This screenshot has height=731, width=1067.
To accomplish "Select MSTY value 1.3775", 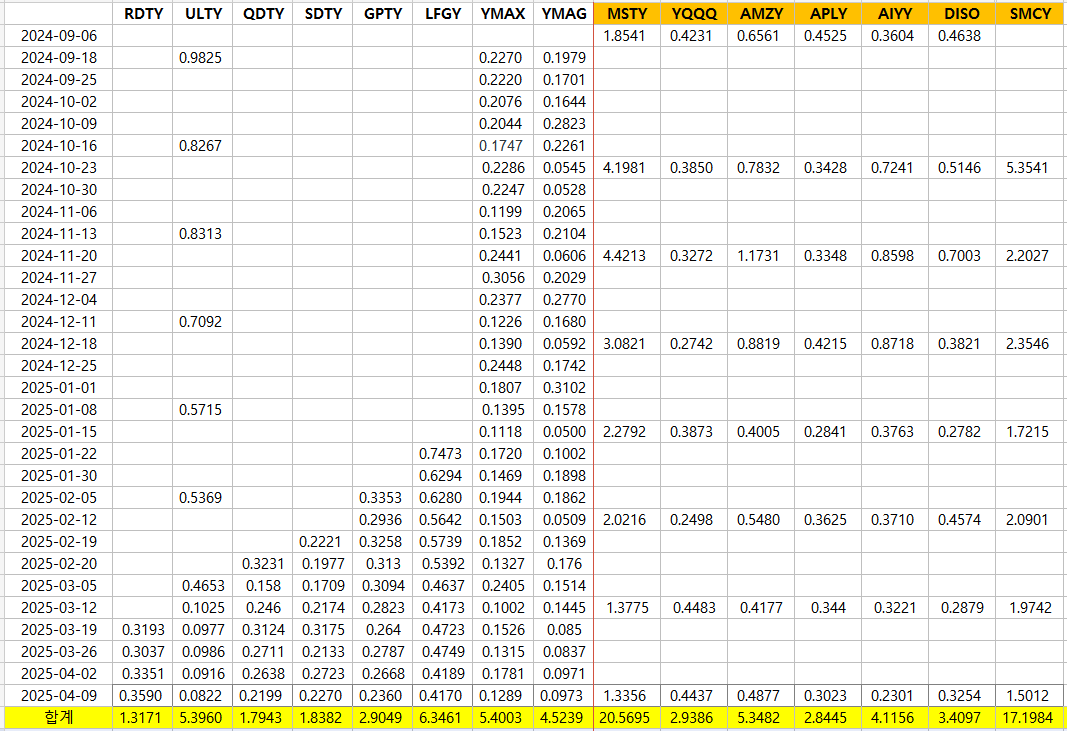I will click(x=627, y=608).
